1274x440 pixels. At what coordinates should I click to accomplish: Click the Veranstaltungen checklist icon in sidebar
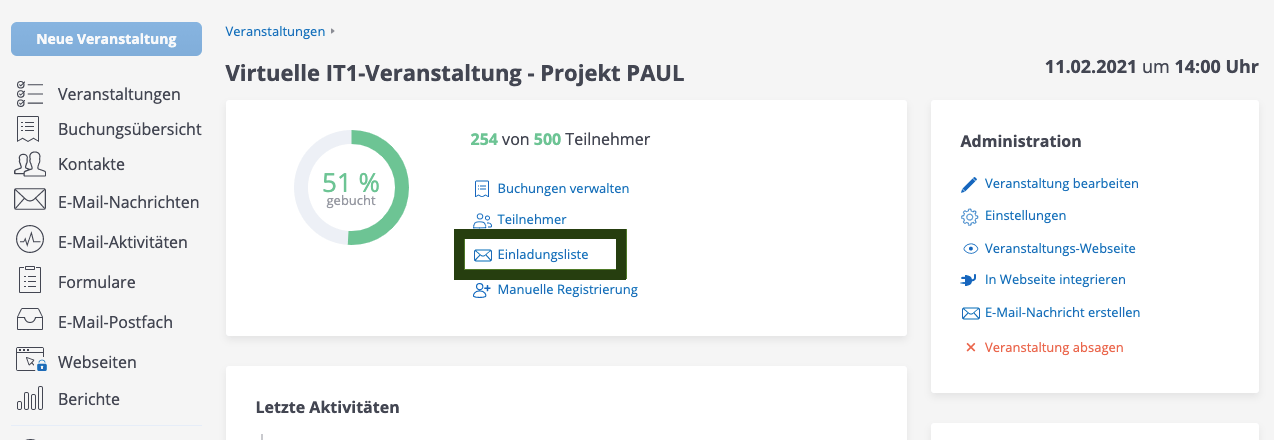coord(29,94)
